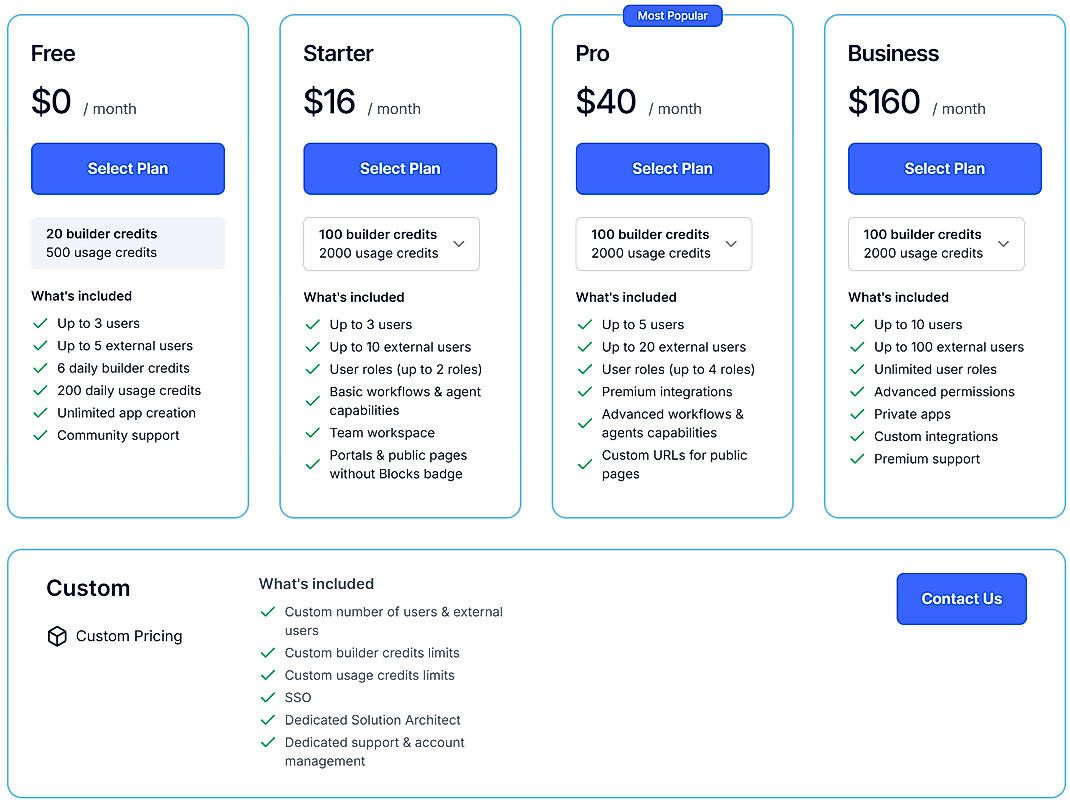The width and height of the screenshot is (1070, 800).
Task: Click the checkmark next to SSO
Action: click(268, 697)
